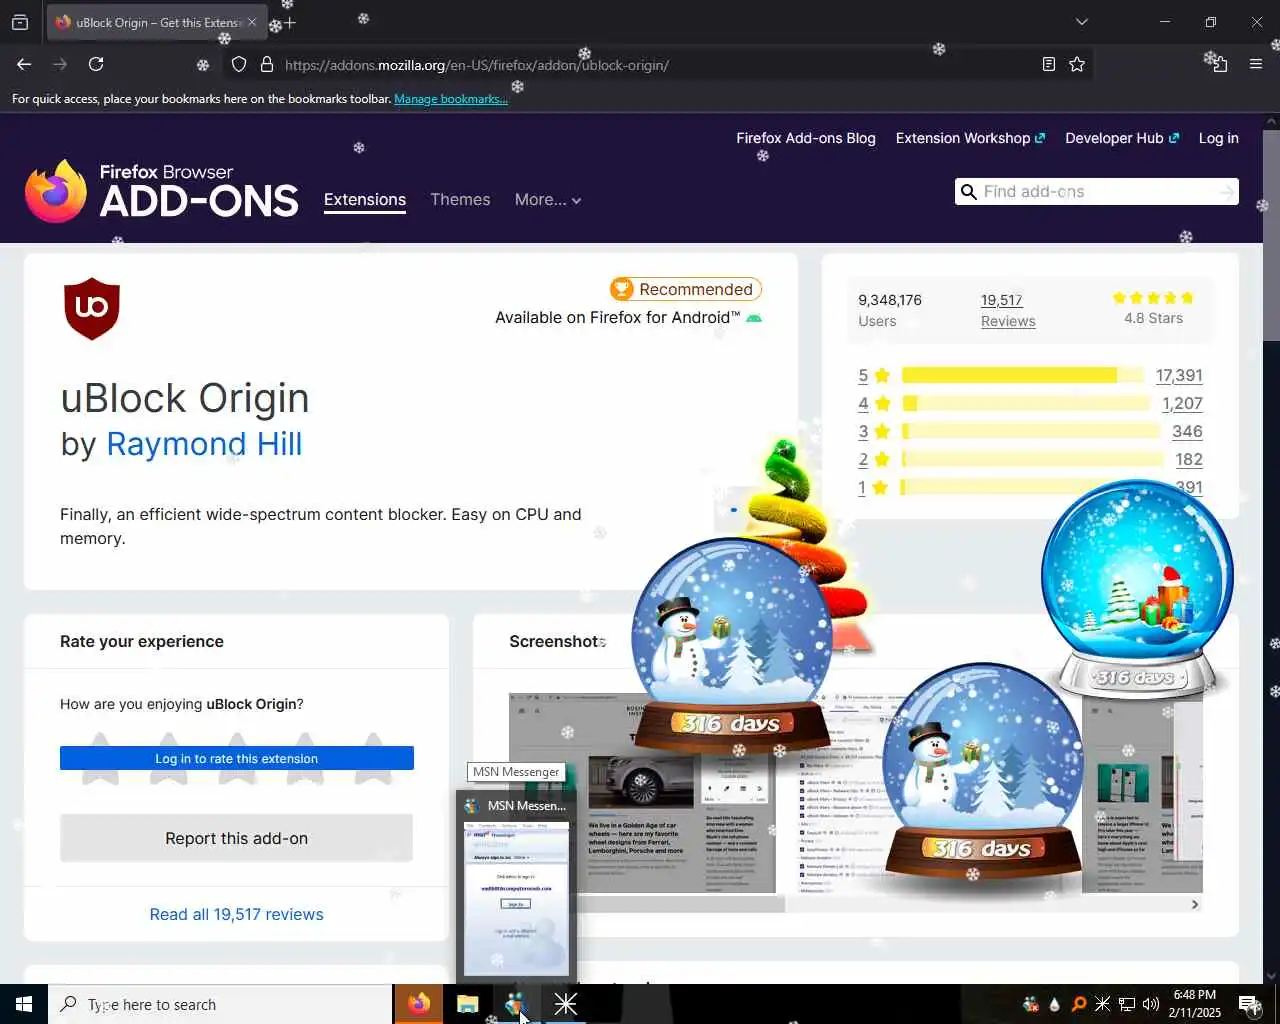
Task: Click the orange magnifier tray icon
Action: click(x=1079, y=1004)
